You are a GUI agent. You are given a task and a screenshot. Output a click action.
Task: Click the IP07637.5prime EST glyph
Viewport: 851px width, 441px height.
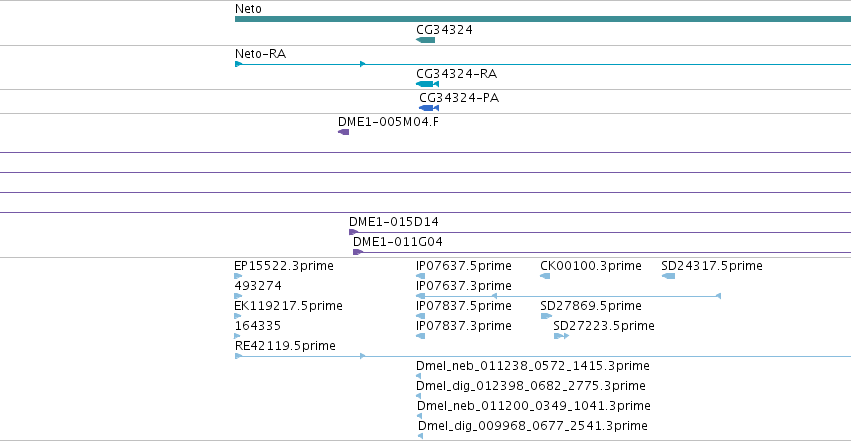click(x=420, y=276)
